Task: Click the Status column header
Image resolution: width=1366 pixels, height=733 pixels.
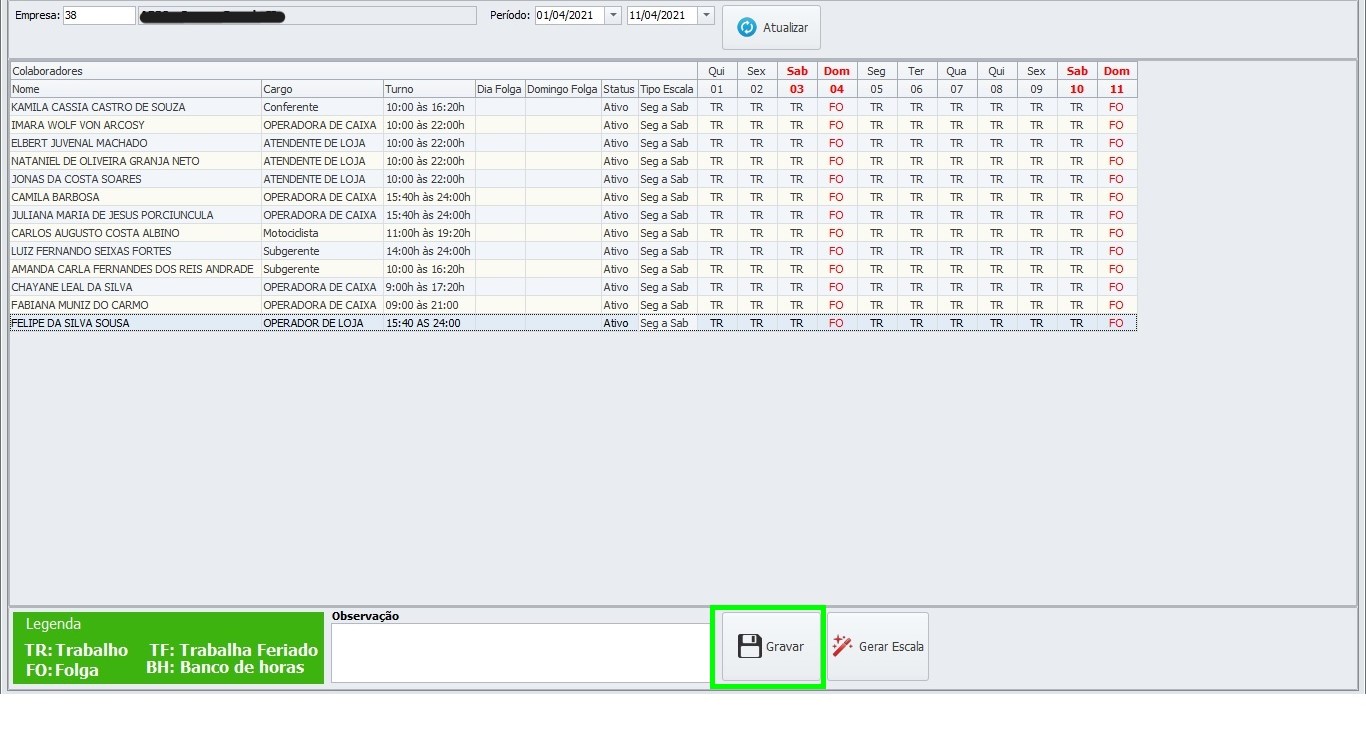Action: (618, 89)
